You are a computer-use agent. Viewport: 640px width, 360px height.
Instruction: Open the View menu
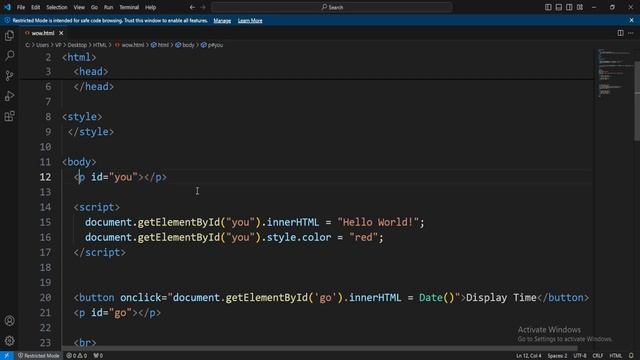point(79,7)
